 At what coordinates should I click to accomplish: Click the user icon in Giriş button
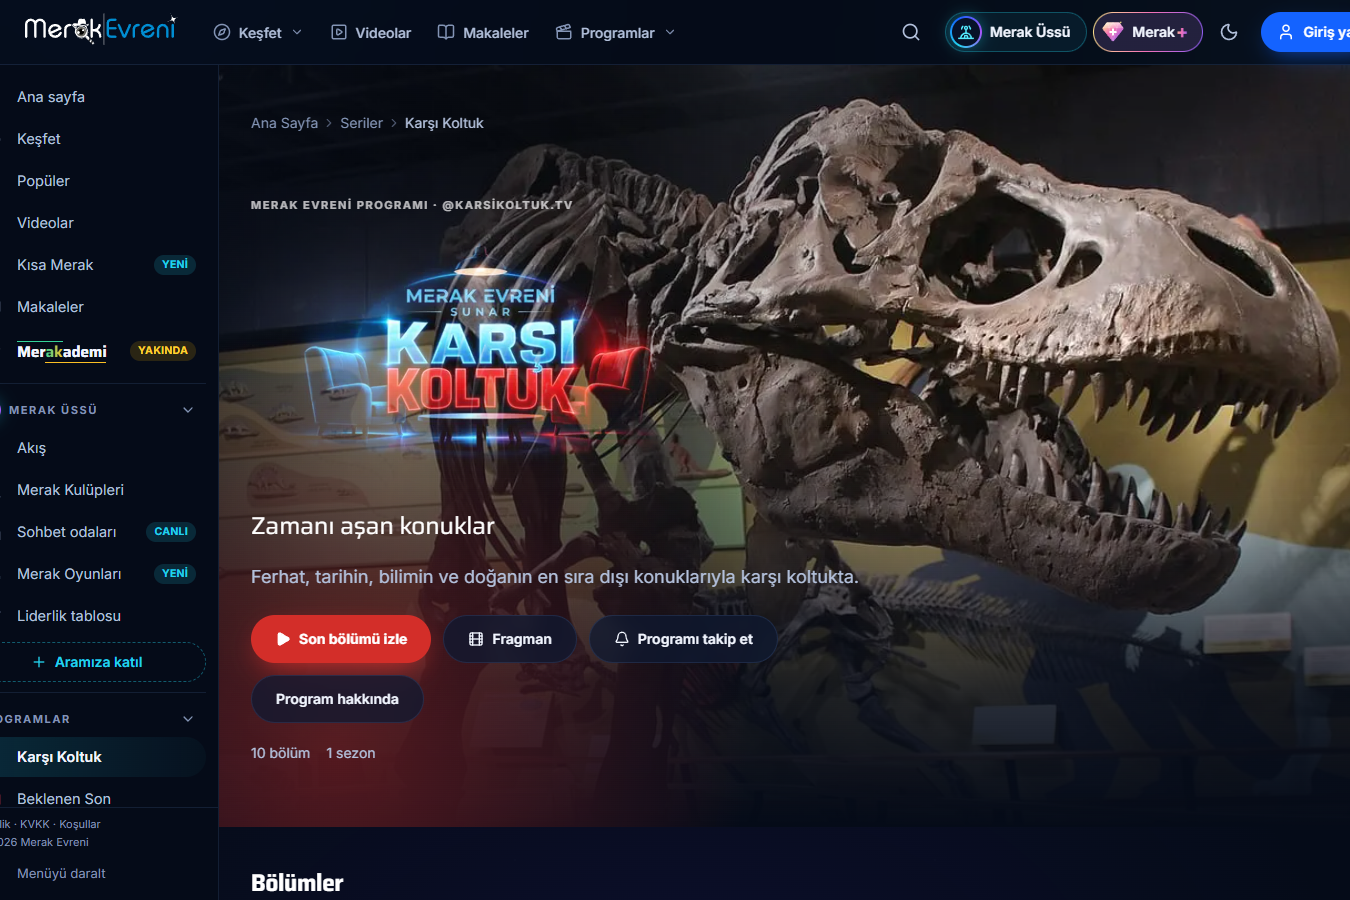coord(1286,32)
